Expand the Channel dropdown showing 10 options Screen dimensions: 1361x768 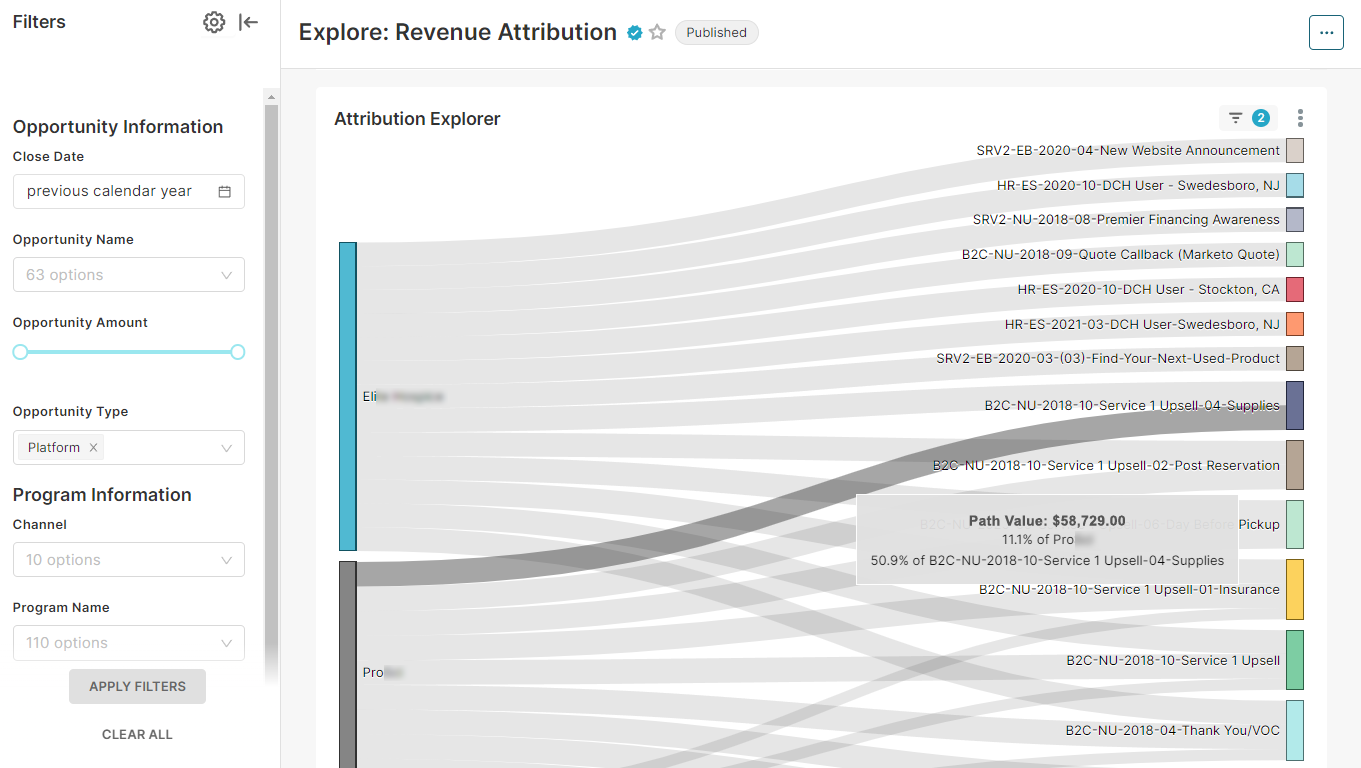pos(128,559)
